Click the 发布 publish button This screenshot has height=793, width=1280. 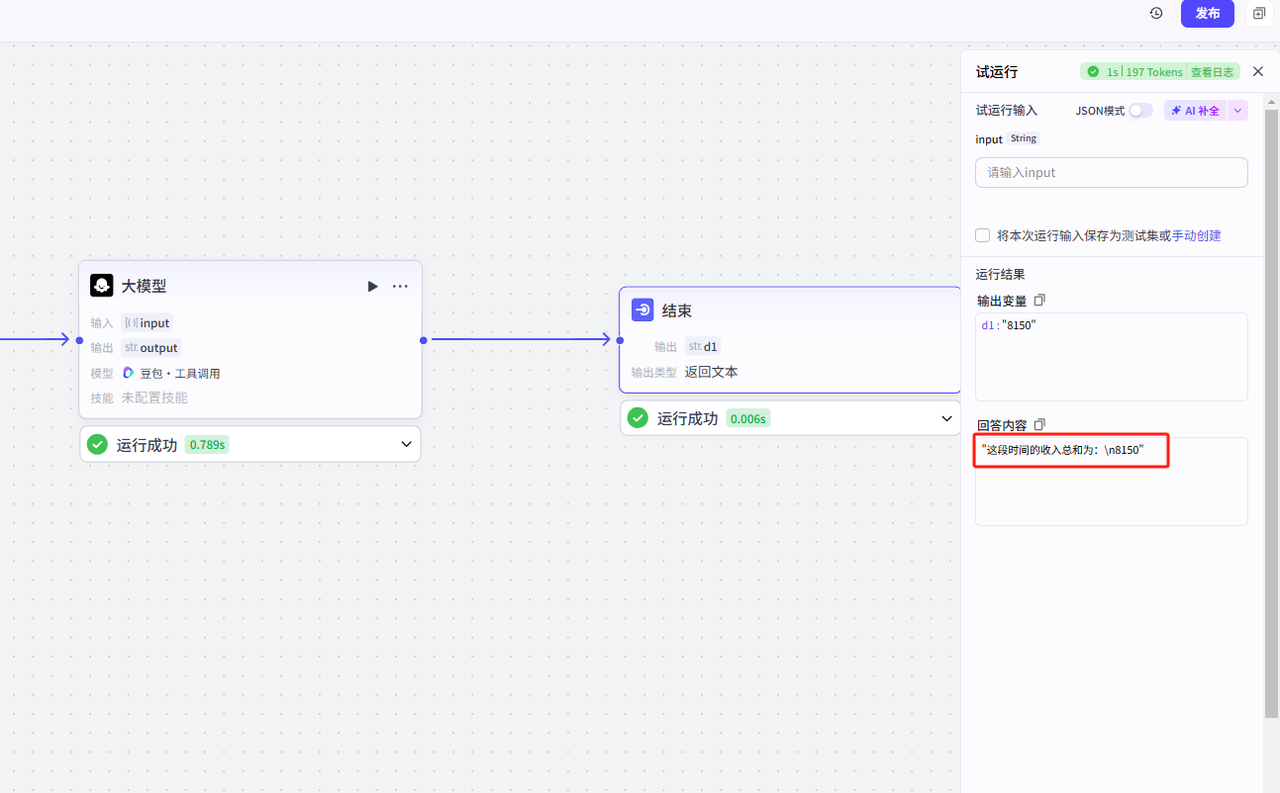click(x=1207, y=14)
